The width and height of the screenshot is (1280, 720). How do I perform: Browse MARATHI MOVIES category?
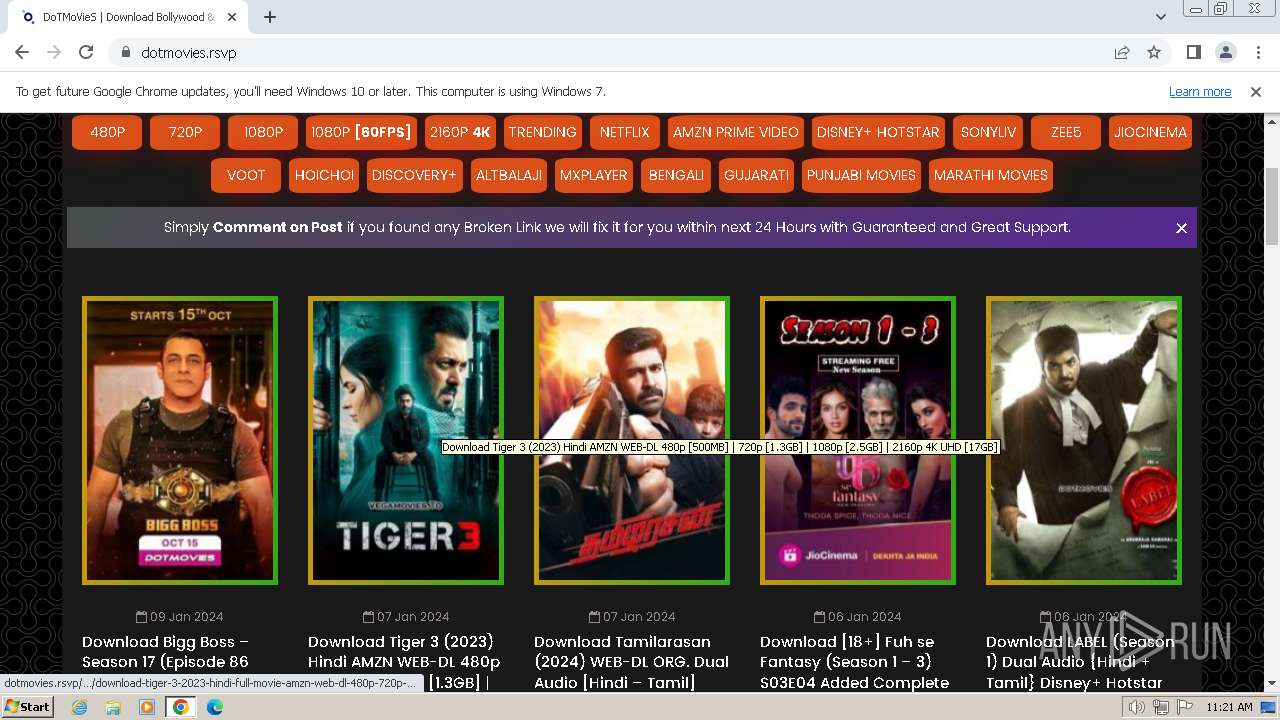coord(991,175)
